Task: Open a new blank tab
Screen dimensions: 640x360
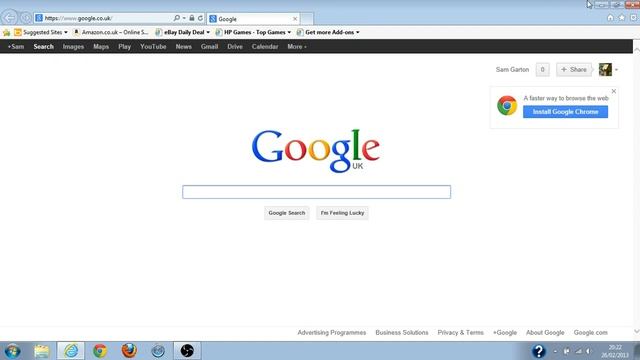Action: pyautogui.click(x=307, y=19)
